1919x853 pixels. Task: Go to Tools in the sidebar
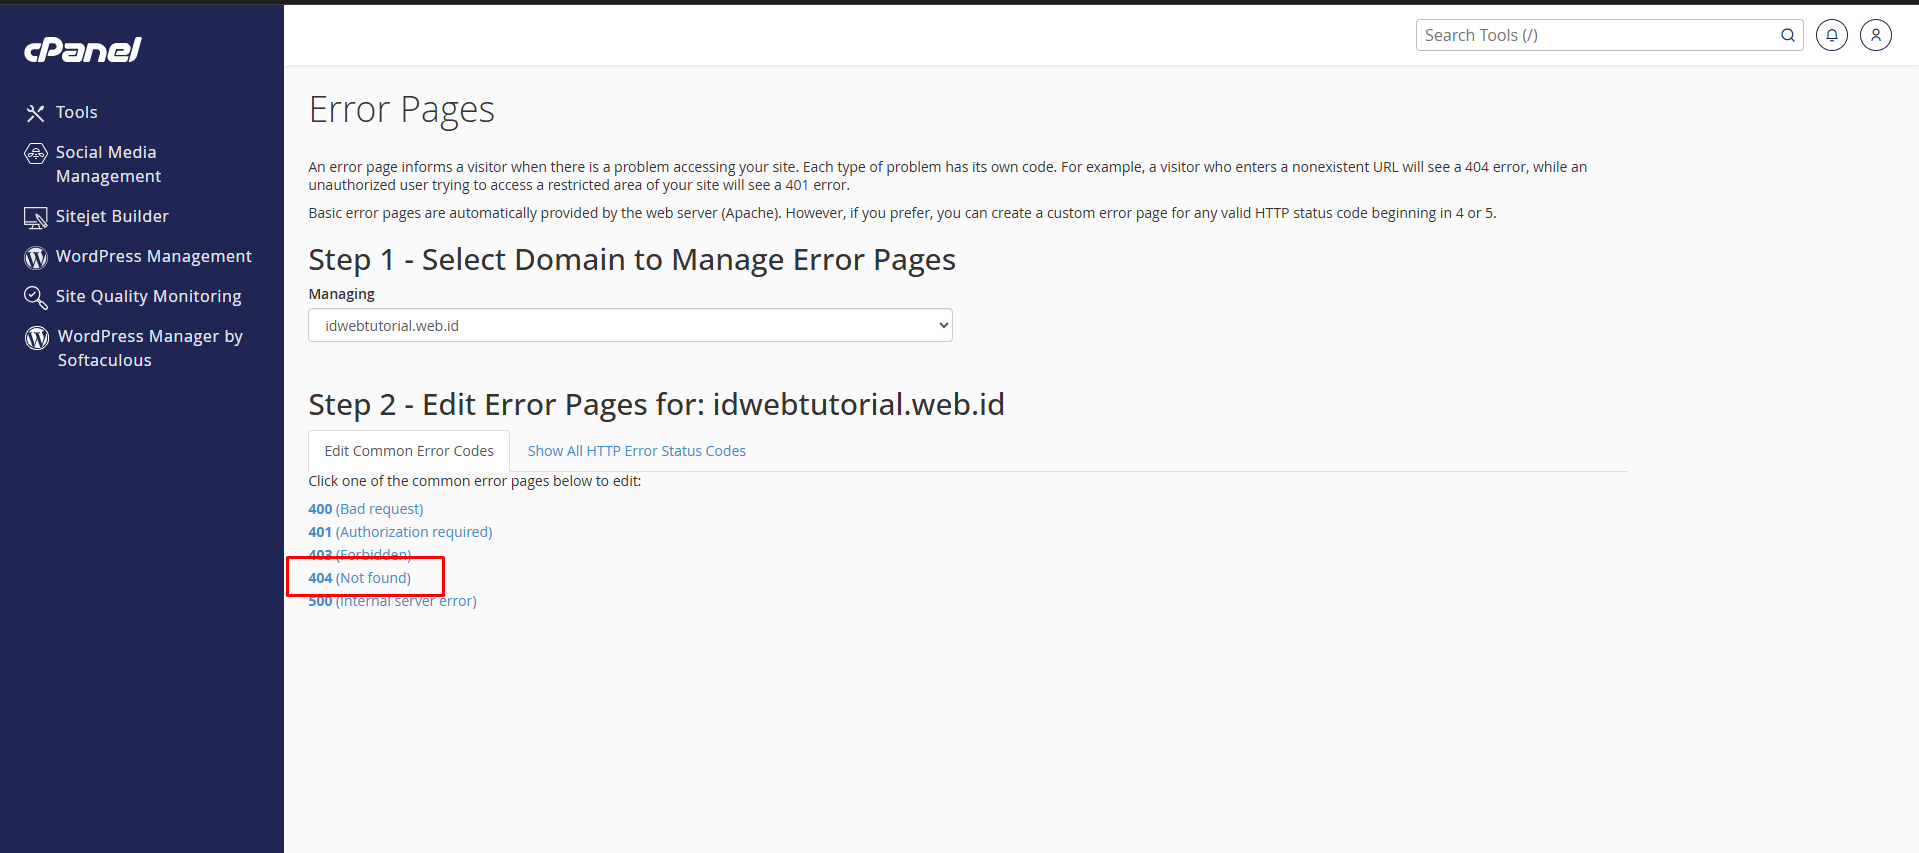(77, 112)
